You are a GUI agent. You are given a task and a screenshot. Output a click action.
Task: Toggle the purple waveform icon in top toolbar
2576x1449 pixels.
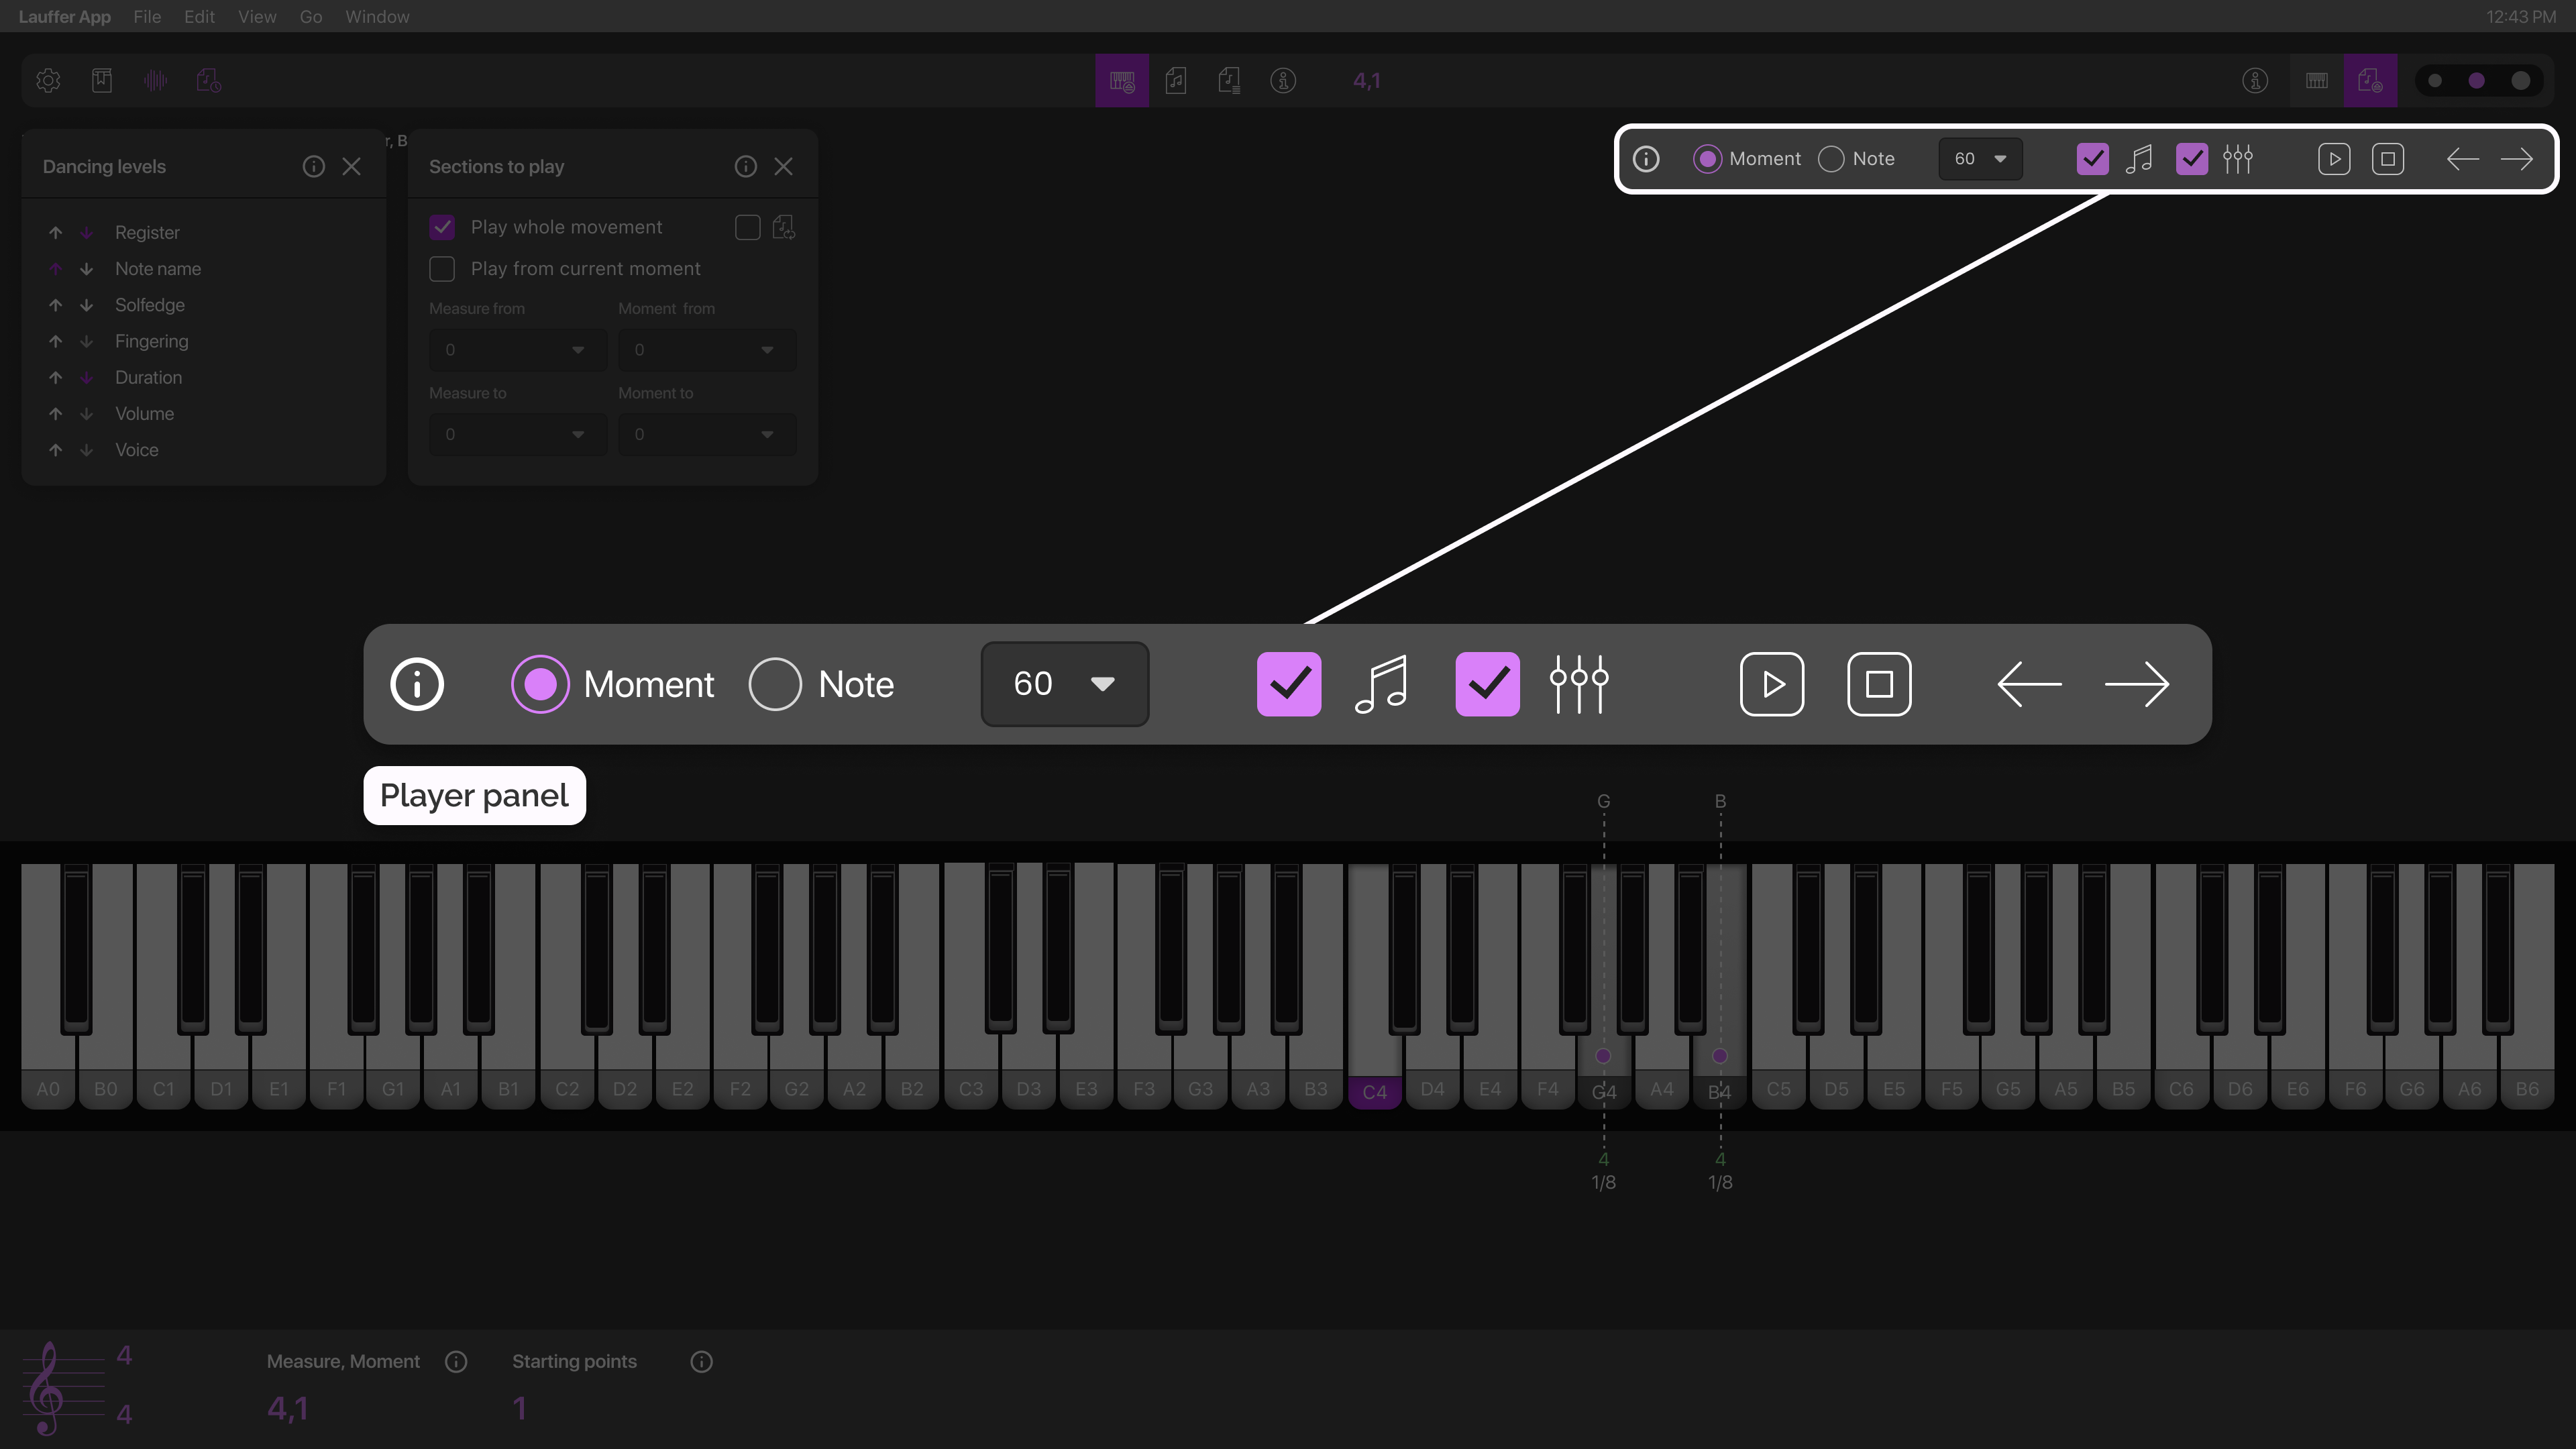[x=155, y=81]
